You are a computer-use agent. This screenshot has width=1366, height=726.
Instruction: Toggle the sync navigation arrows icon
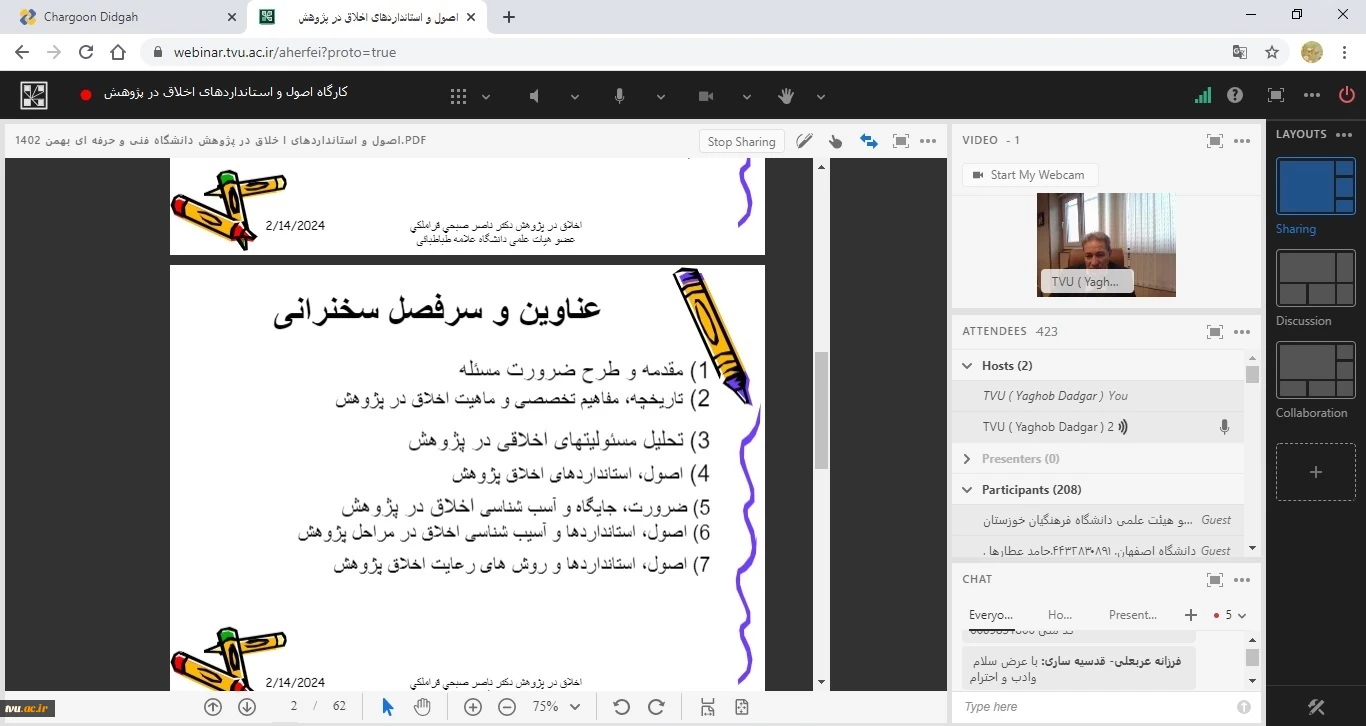coord(869,141)
